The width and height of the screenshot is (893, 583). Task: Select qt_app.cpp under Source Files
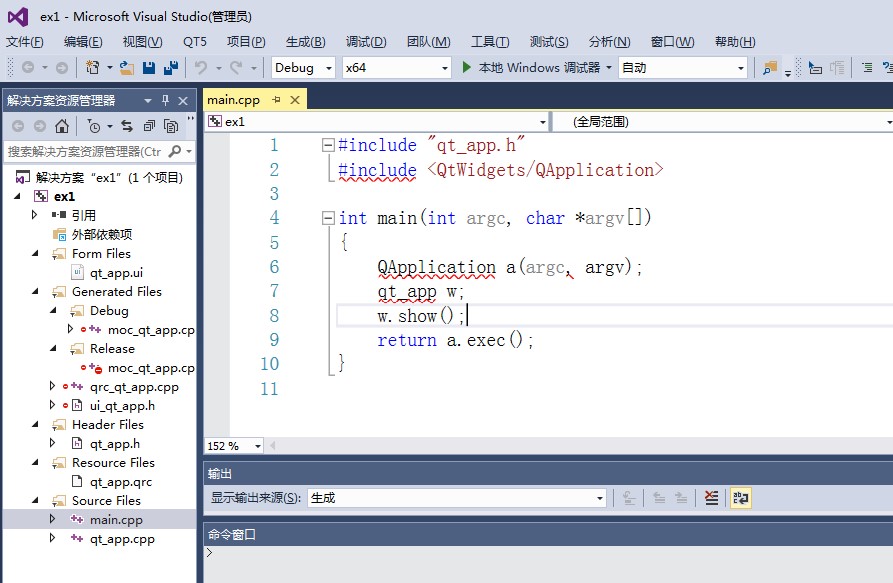[122, 539]
